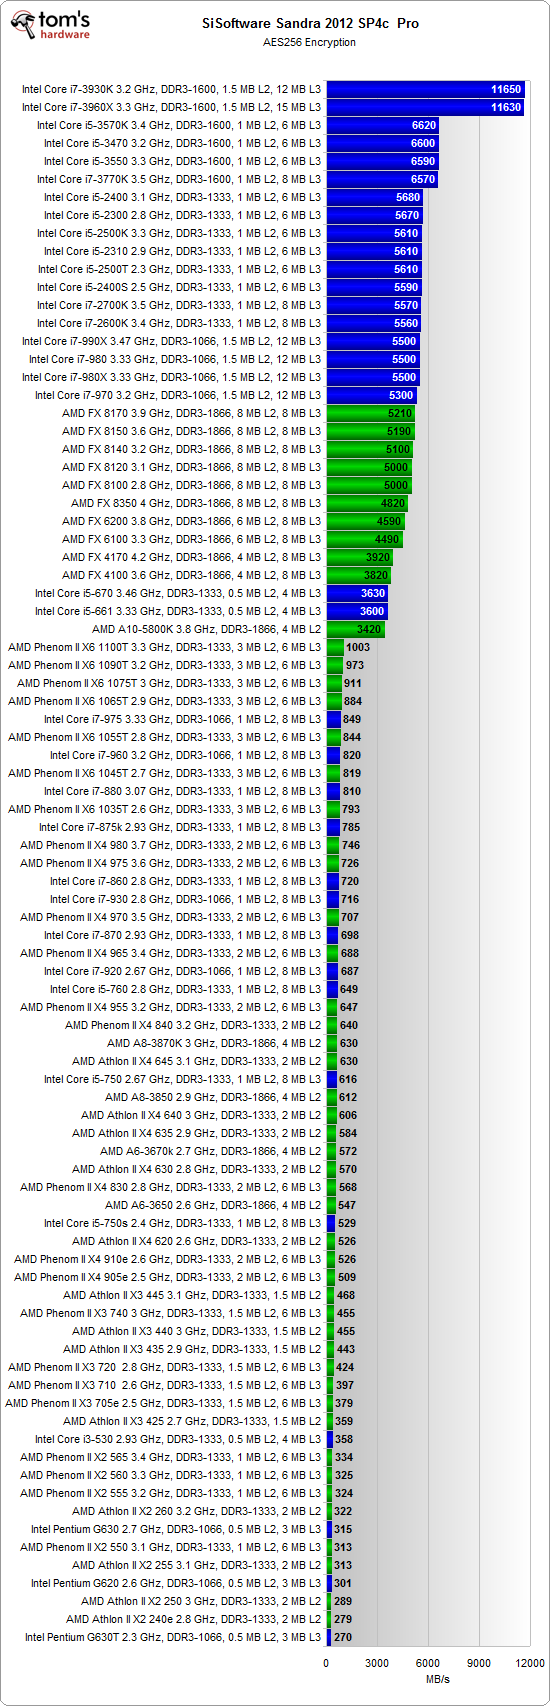Click the Intel Core i7-2700K label
Image resolution: width=550 pixels, height=1706 pixels.
[x=179, y=305]
